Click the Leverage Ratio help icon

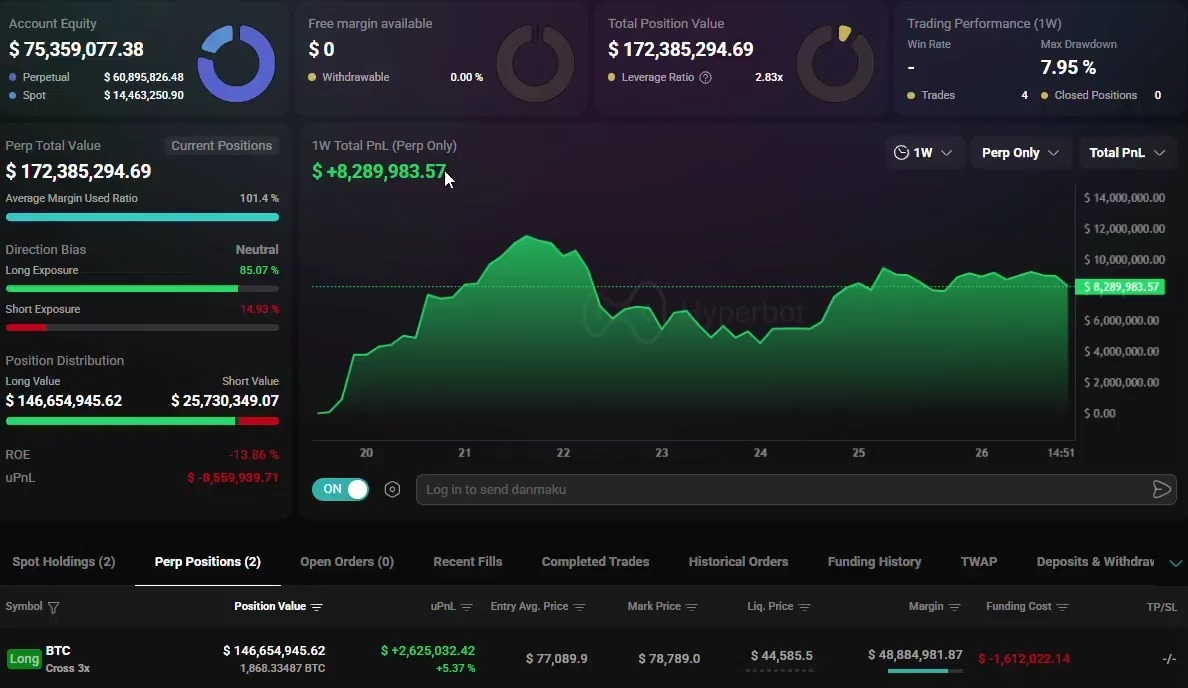coord(705,77)
